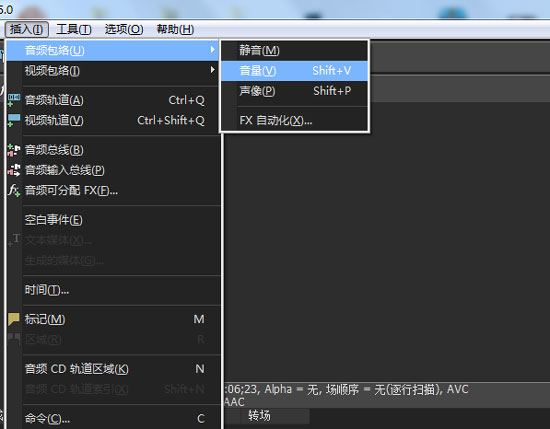Click the fx icon for 音频可分配 FX
550x429 pixels.
pos(14,190)
